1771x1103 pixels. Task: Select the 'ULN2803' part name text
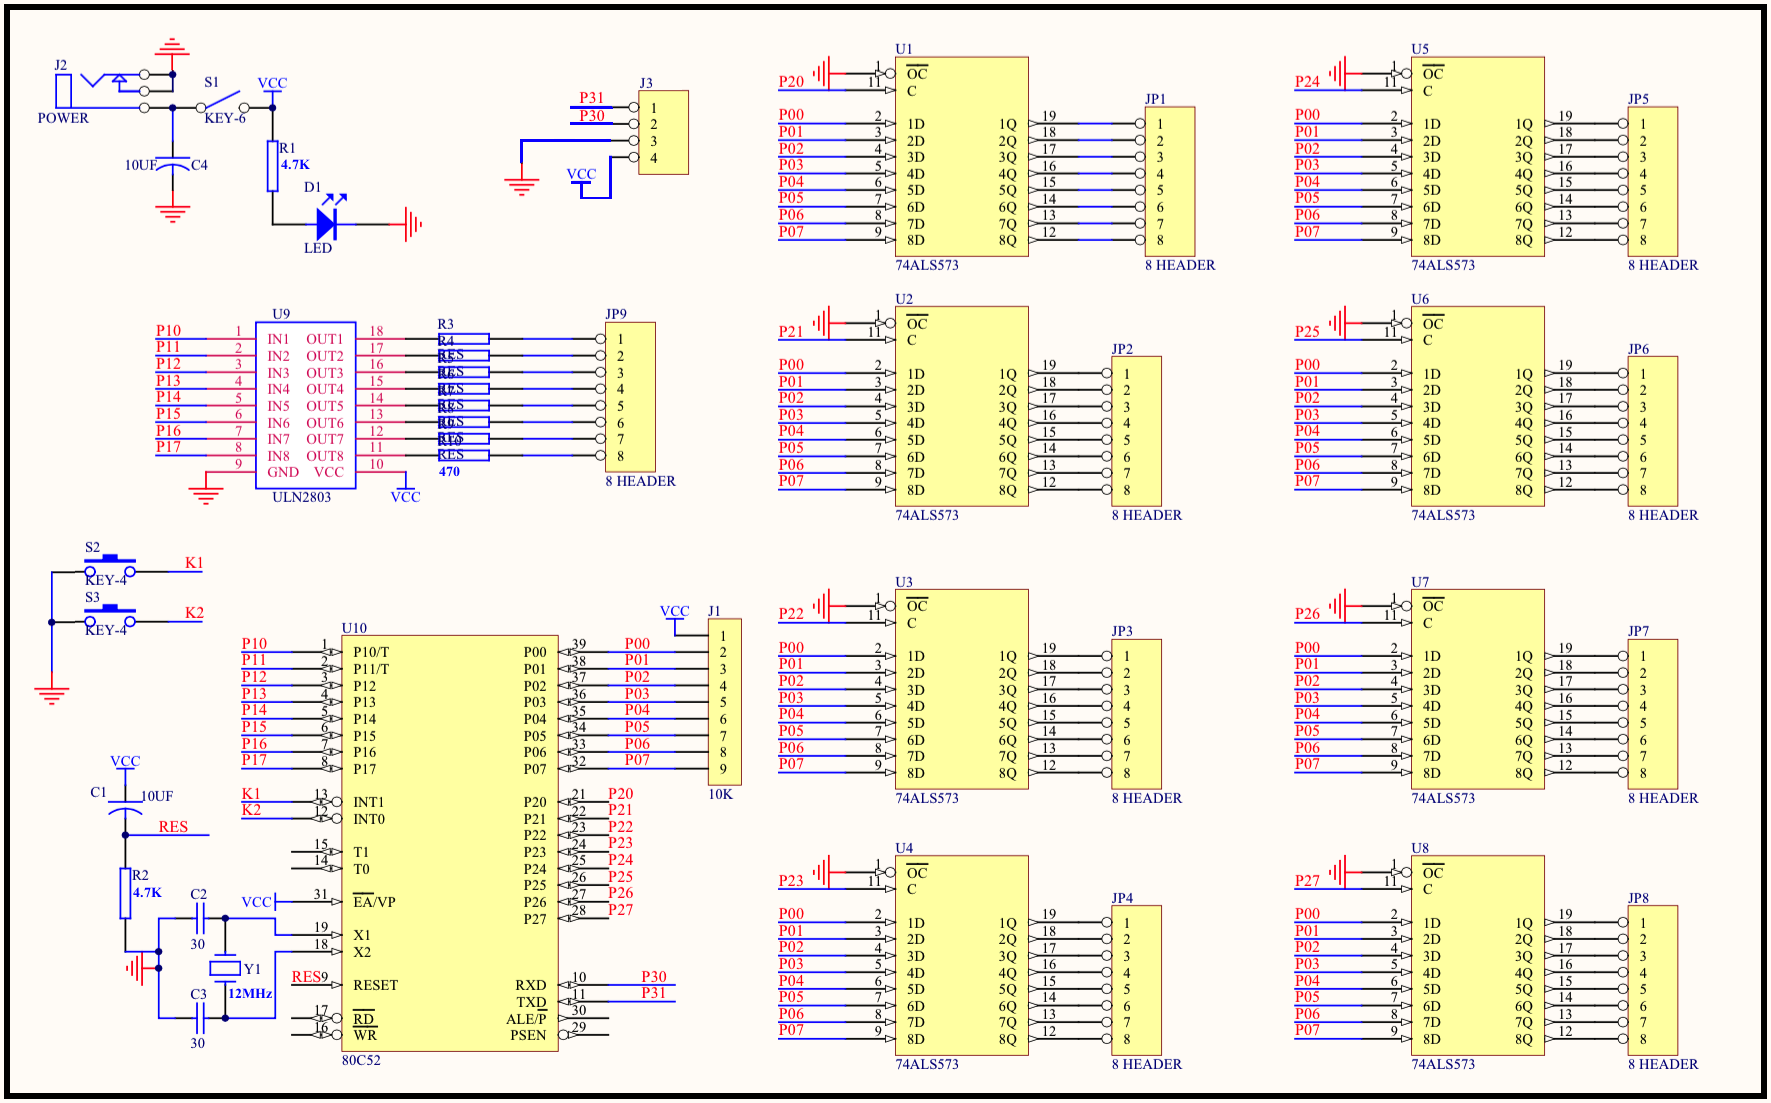[301, 497]
